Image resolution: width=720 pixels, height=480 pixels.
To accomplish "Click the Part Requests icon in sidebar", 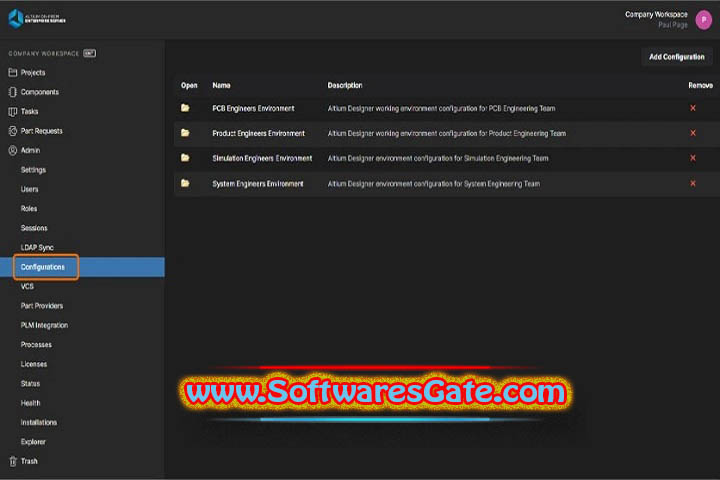I will [13, 131].
